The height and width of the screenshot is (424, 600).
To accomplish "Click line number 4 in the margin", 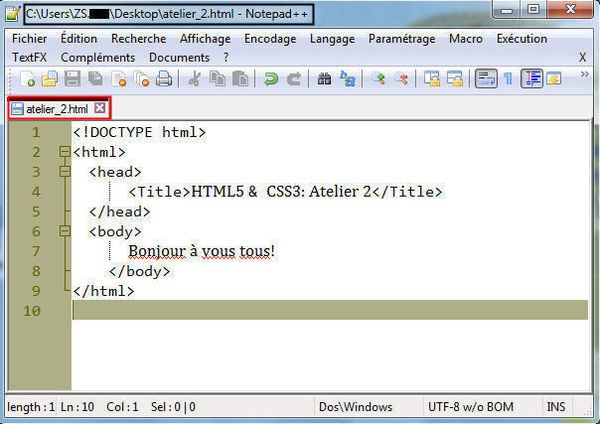I will 36,192.
